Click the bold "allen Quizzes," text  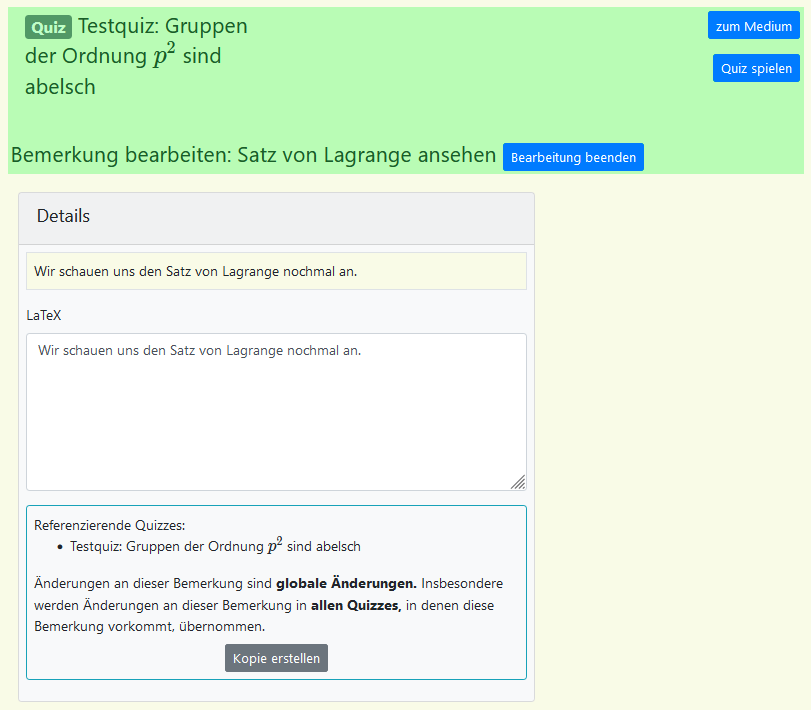(356, 605)
